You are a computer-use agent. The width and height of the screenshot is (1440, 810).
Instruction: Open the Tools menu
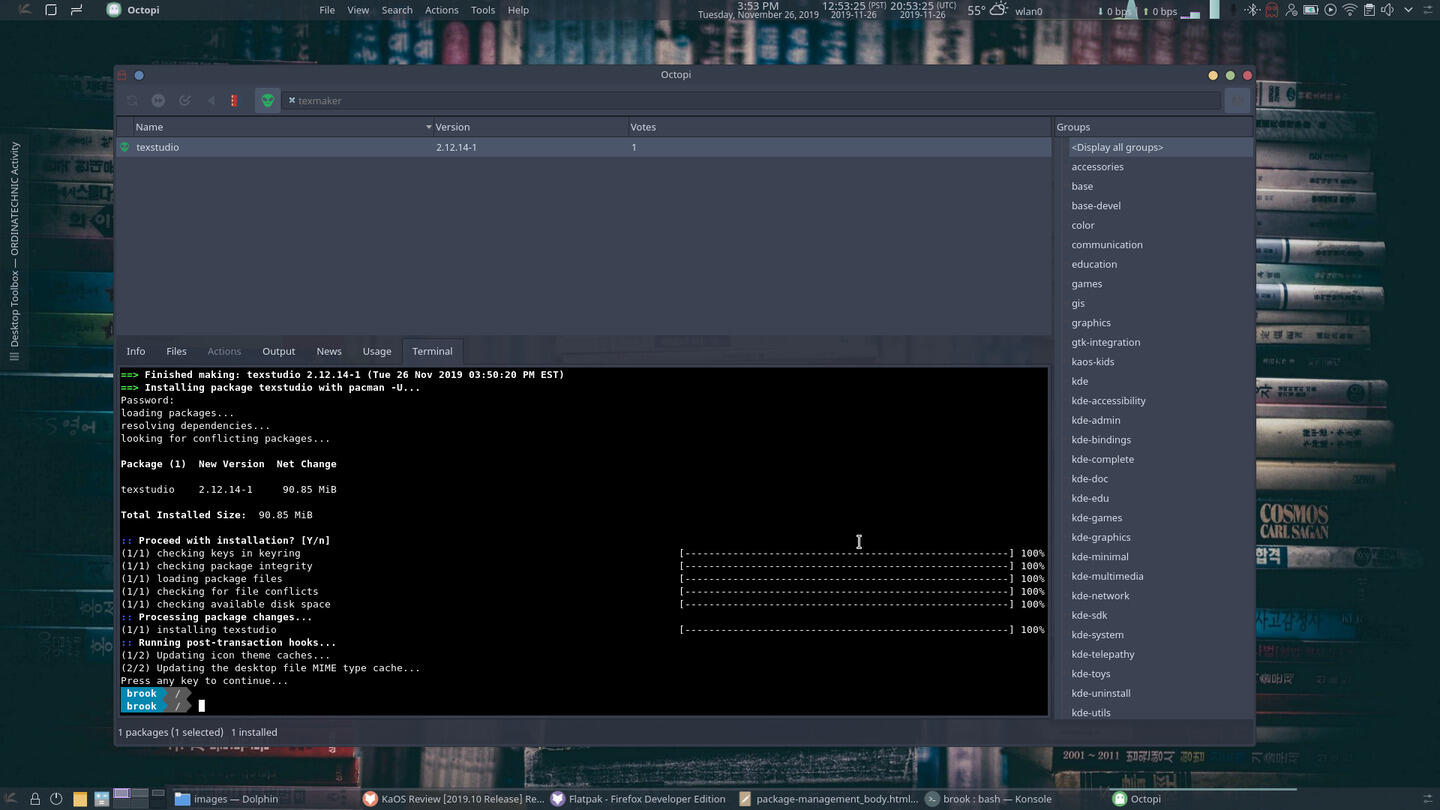(483, 10)
